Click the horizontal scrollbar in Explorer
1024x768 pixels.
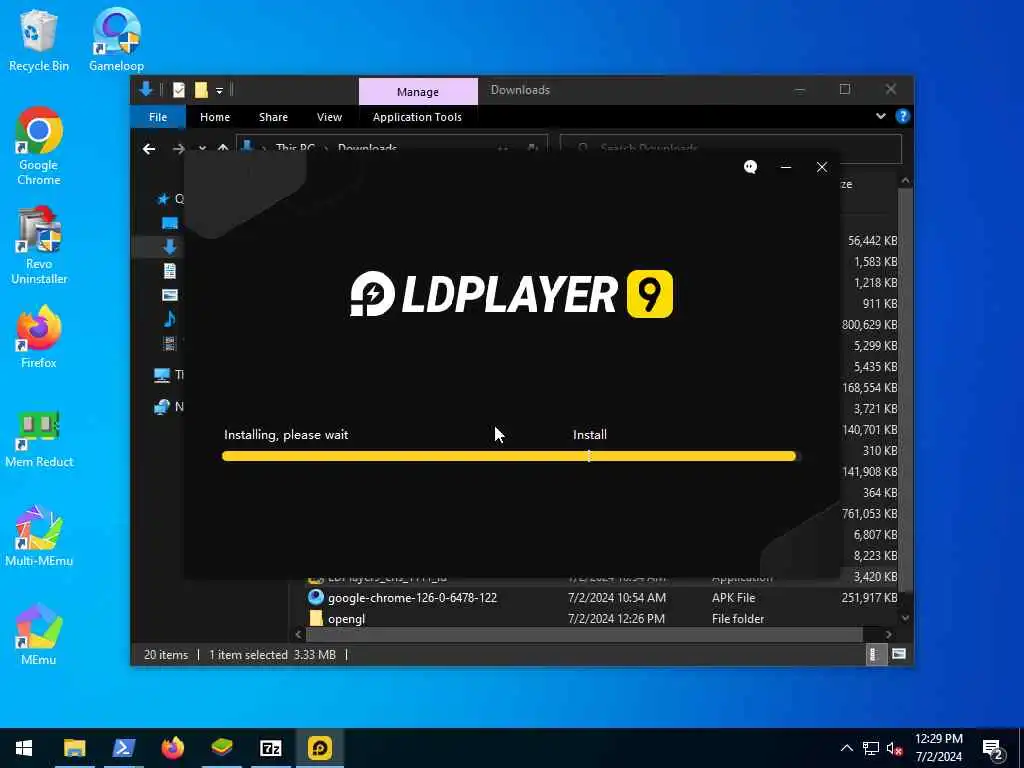pyautogui.click(x=584, y=634)
